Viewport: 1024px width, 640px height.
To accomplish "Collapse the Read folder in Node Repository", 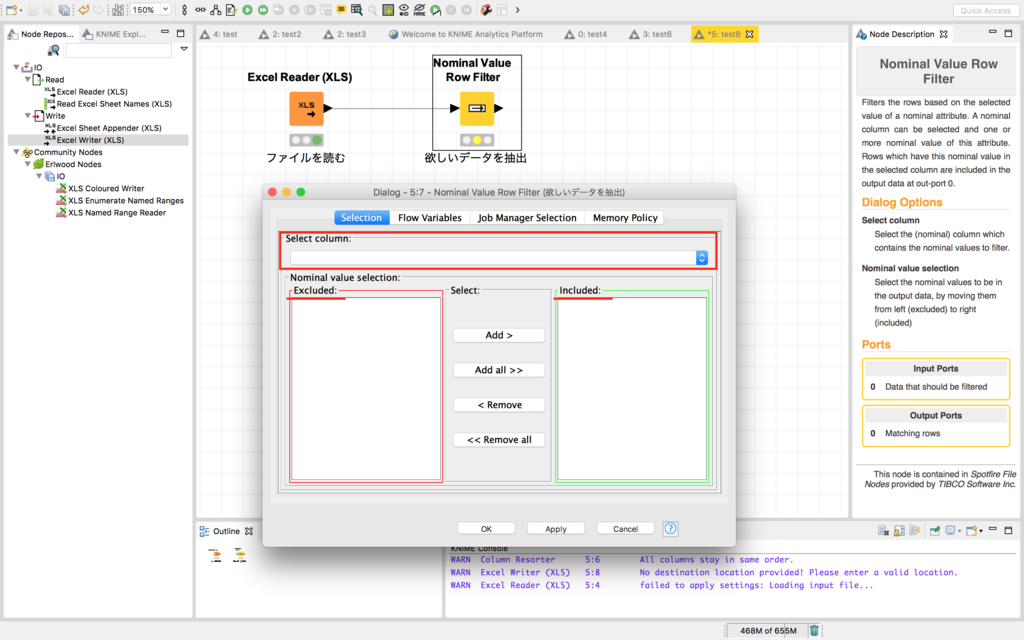I will tap(28, 79).
